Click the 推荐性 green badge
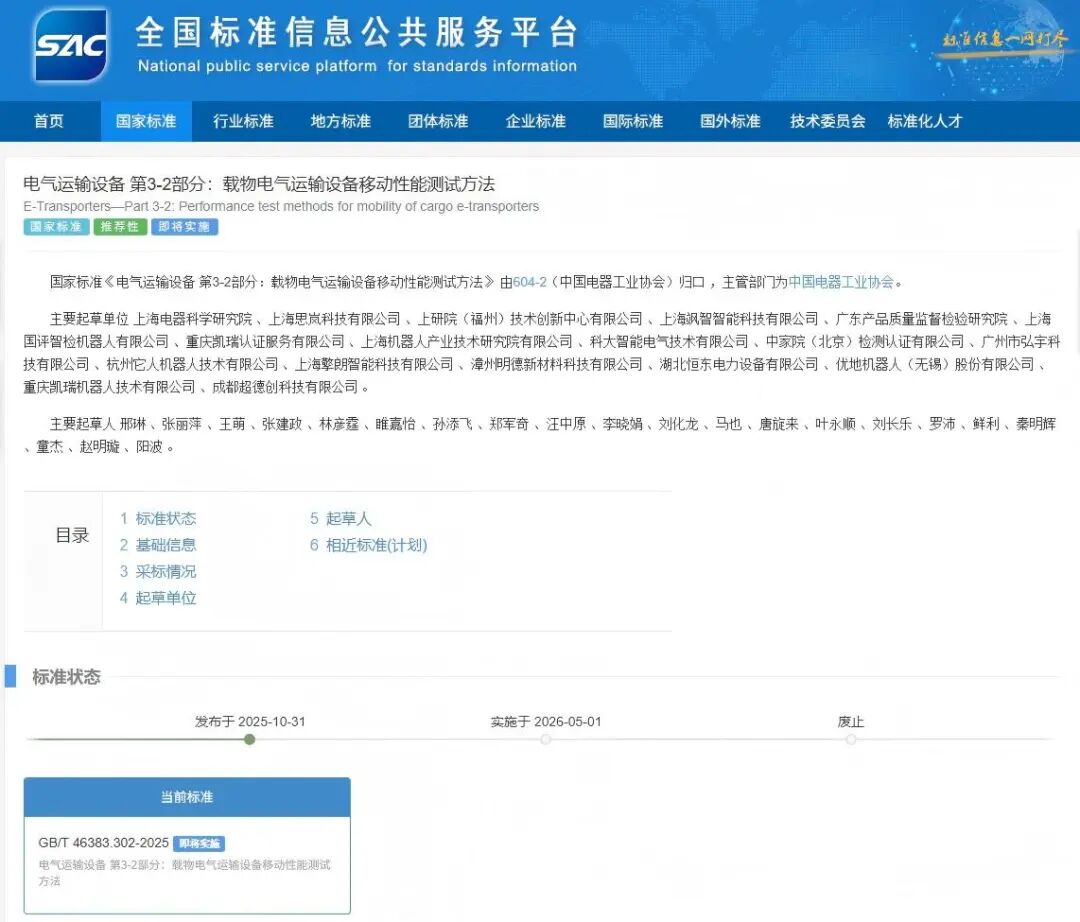The height and width of the screenshot is (922, 1080). (x=119, y=227)
